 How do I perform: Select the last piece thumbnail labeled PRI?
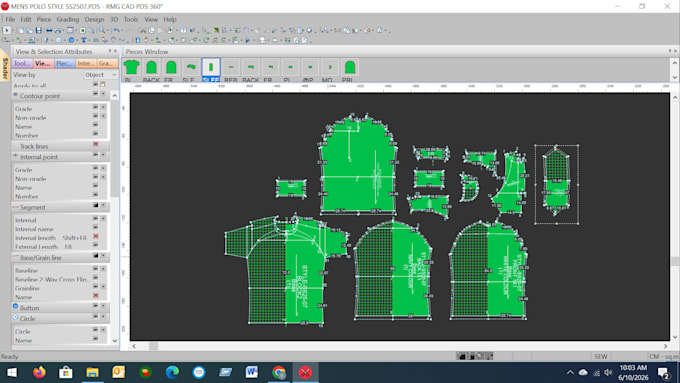point(350,70)
